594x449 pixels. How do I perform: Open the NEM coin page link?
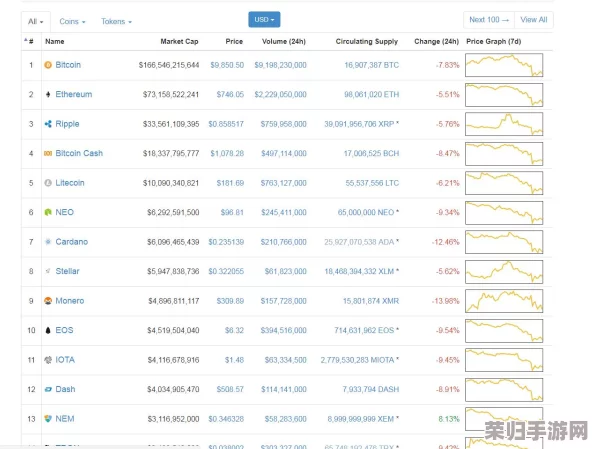(x=65, y=419)
